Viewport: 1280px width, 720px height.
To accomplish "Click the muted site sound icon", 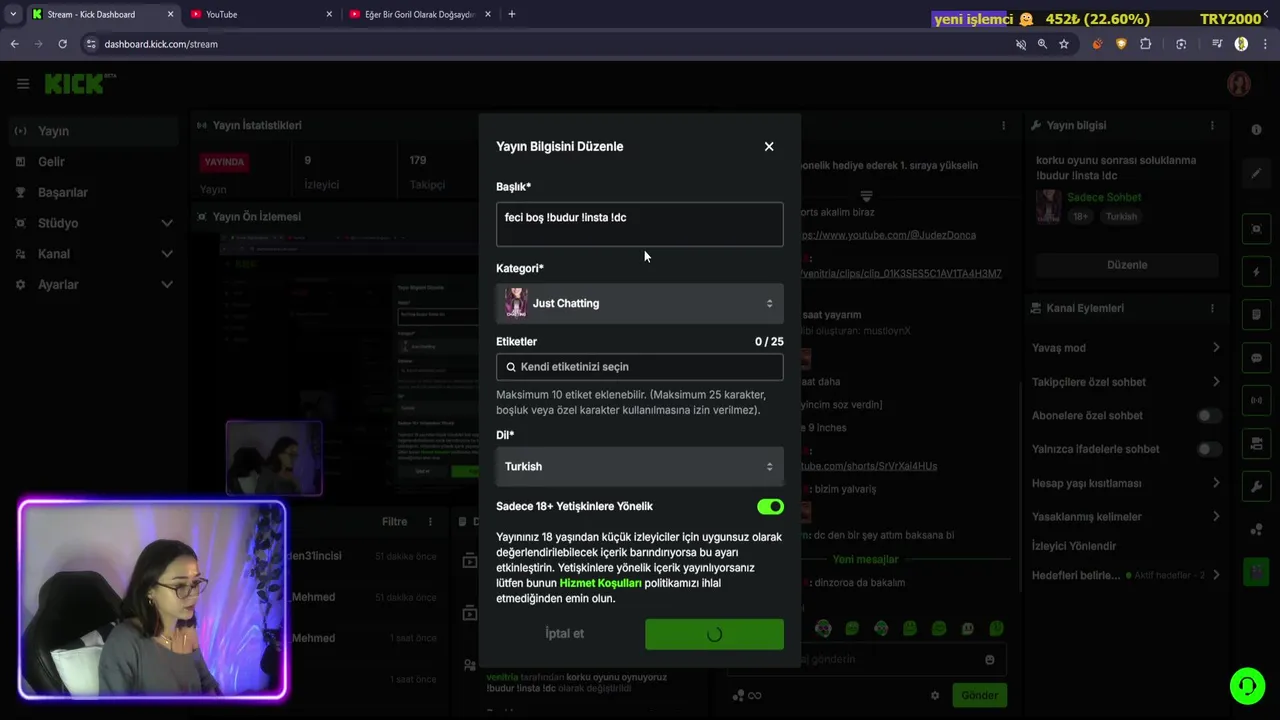I will (1021, 44).
